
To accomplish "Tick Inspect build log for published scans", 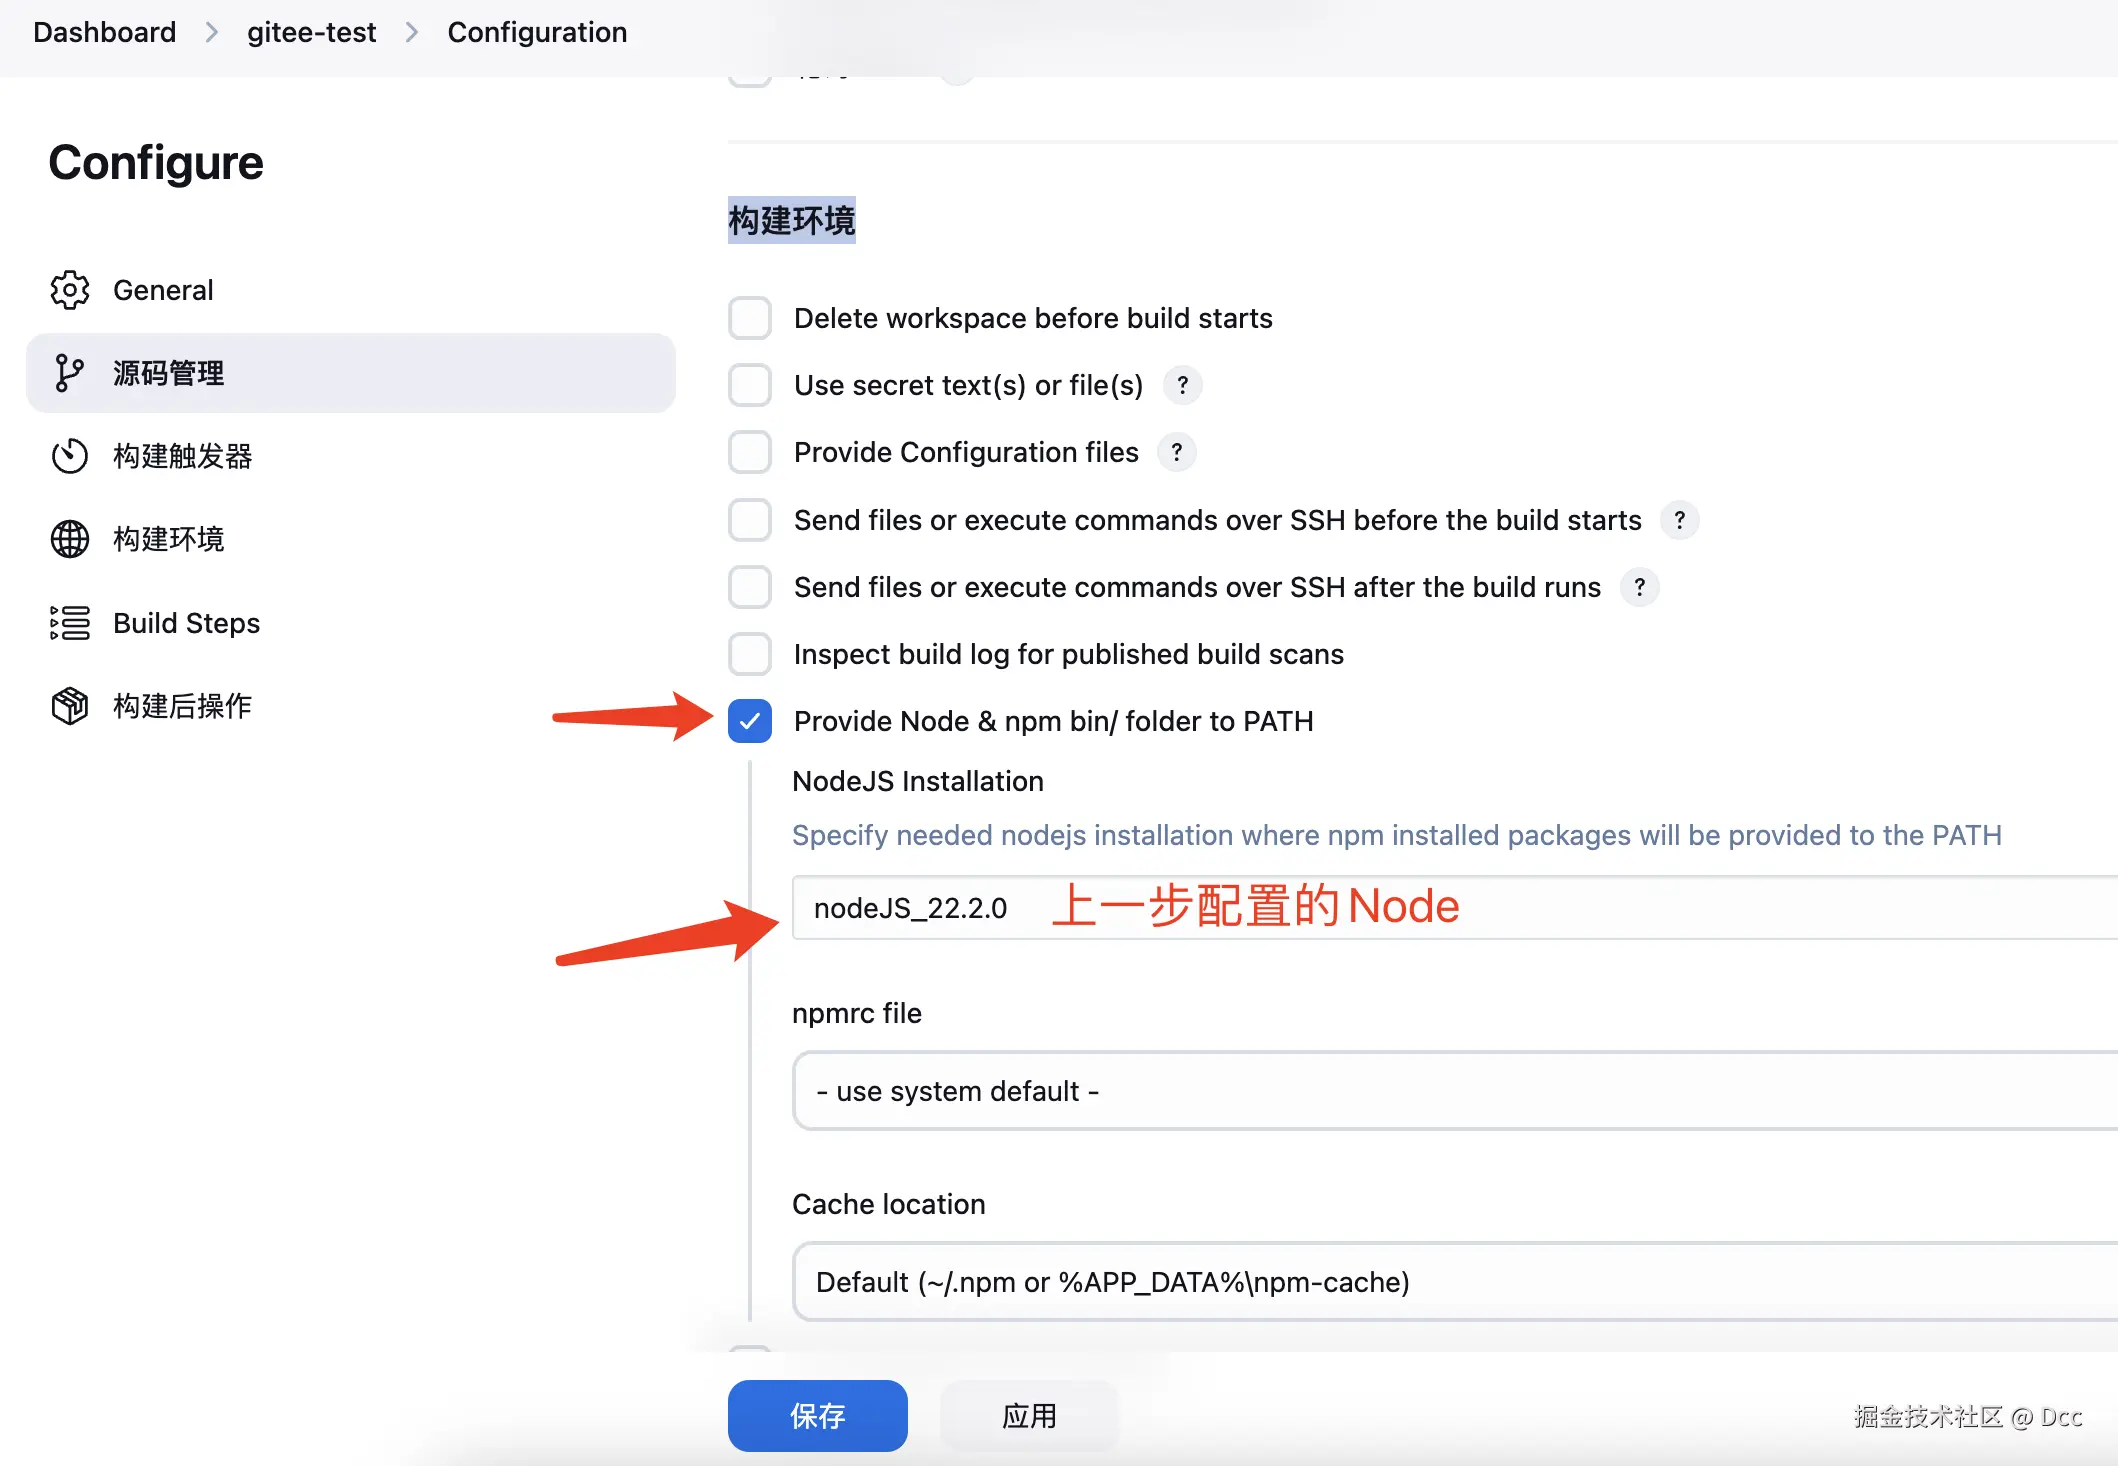I will (x=750, y=654).
